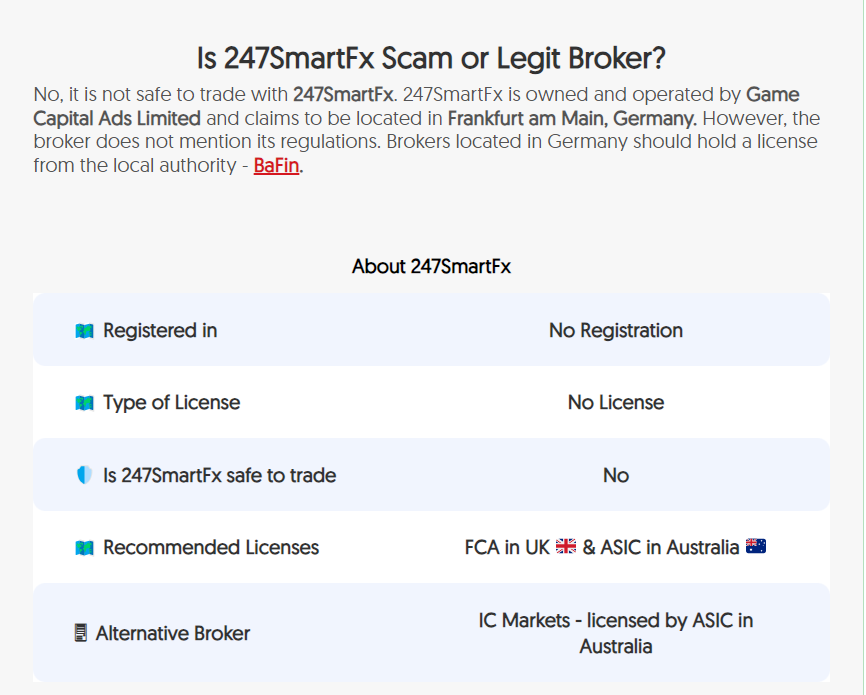Click the map icon beside Registered in
This screenshot has width=866, height=695.
point(85,331)
